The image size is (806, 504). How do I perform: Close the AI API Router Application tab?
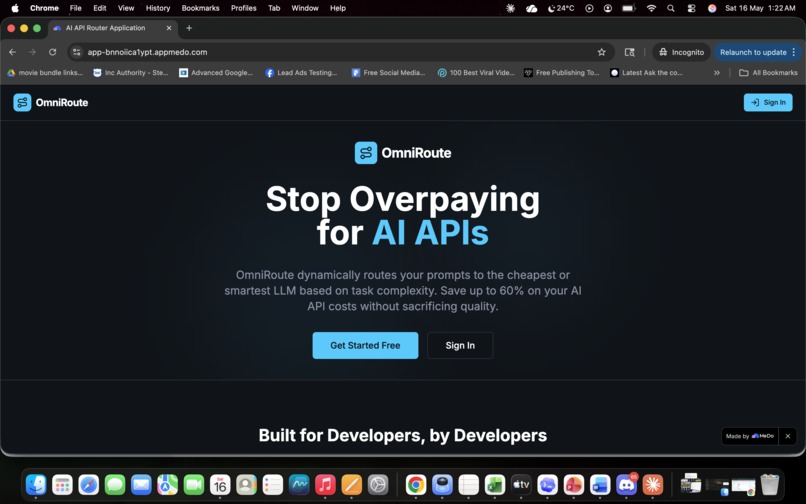pos(169,28)
